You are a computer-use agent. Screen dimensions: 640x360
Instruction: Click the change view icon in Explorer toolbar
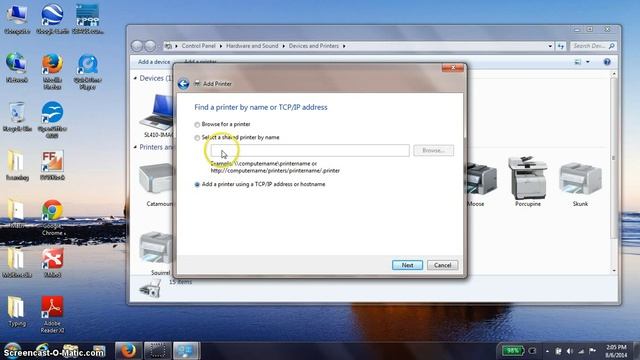[x=578, y=62]
